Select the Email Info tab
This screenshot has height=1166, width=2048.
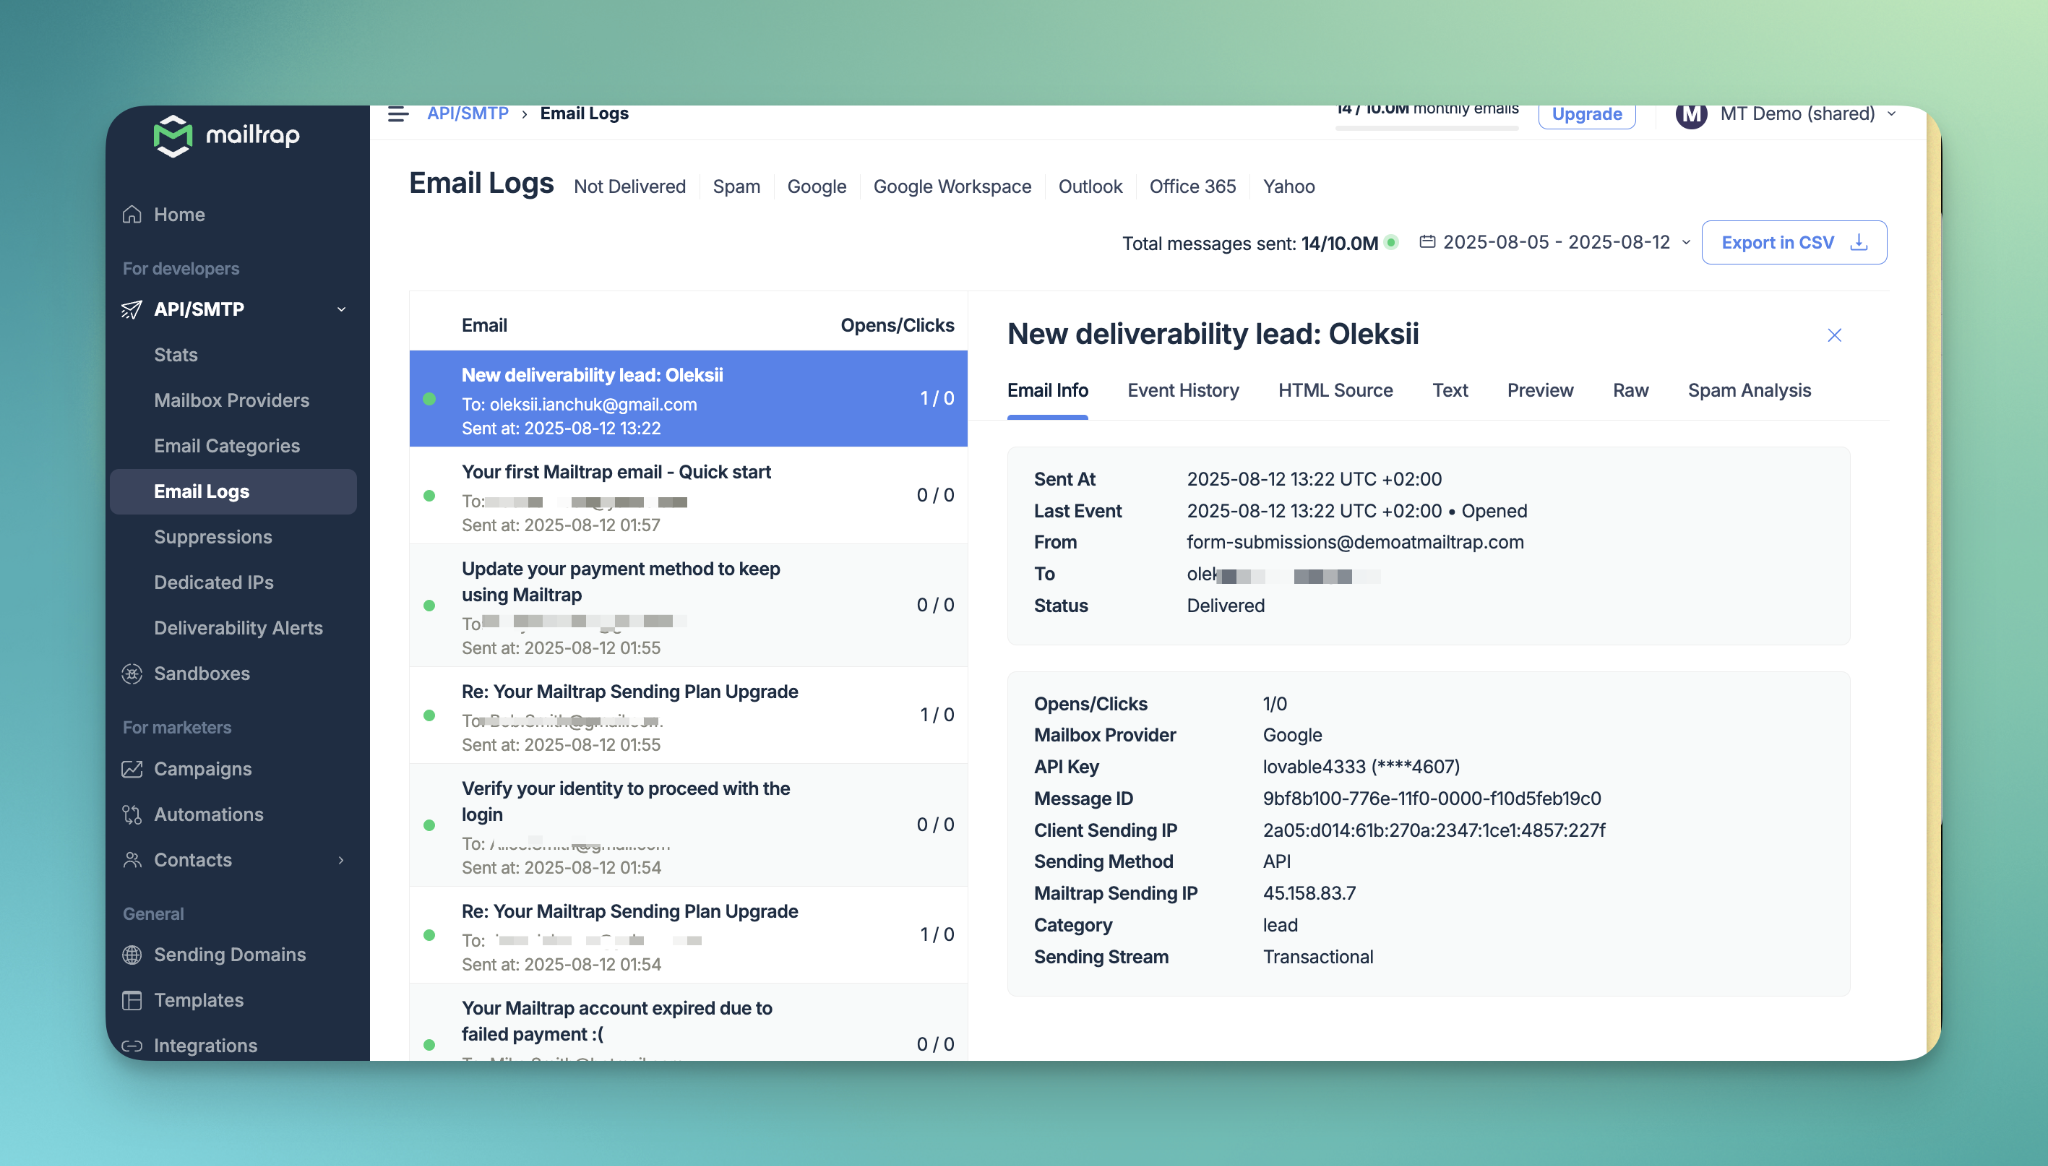pyautogui.click(x=1047, y=391)
